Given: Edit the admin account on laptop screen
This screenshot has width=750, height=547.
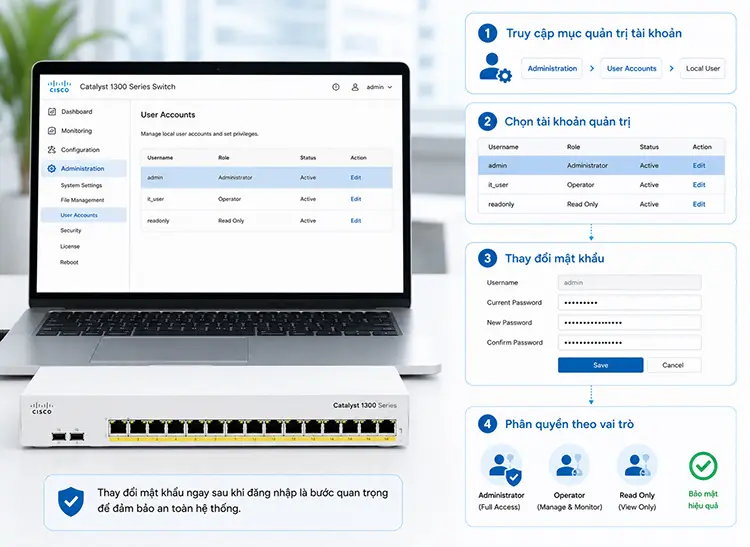Looking at the screenshot, I should (x=355, y=177).
